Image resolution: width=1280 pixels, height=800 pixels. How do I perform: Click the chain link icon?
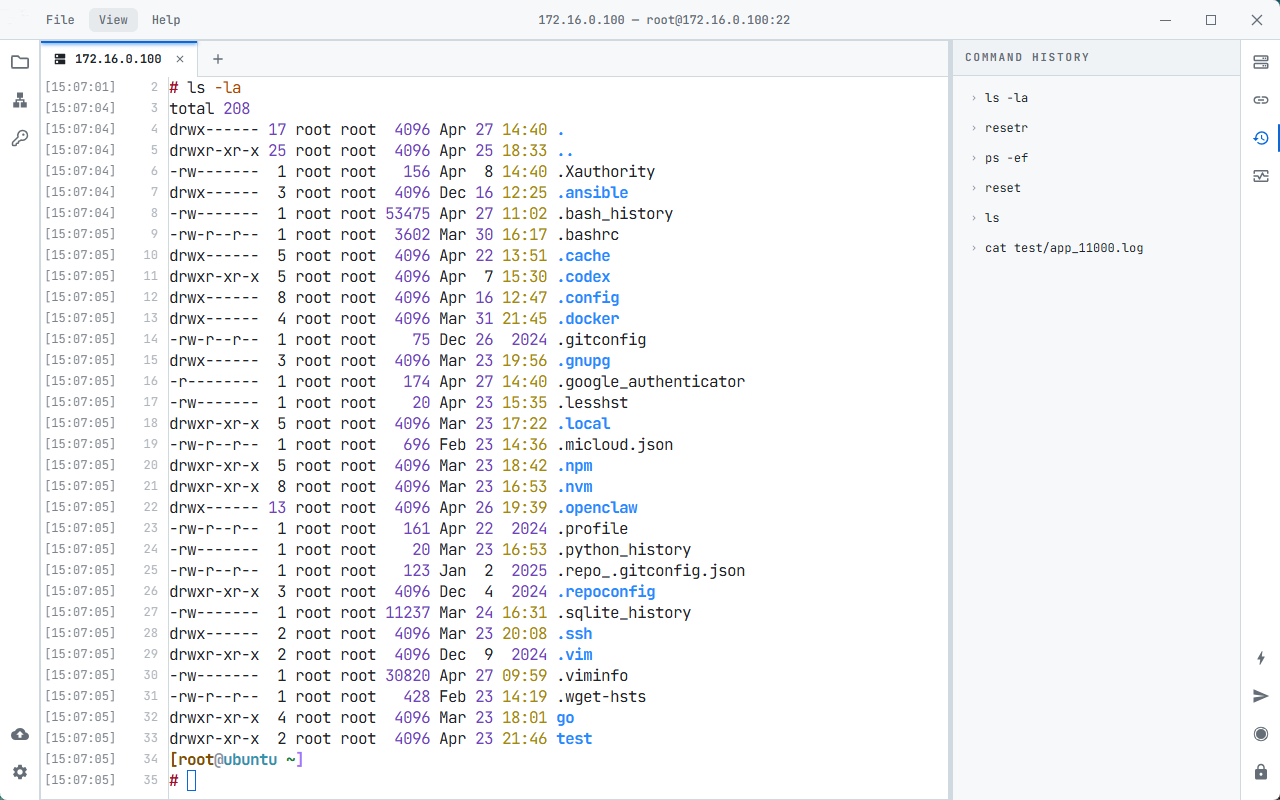1261,100
